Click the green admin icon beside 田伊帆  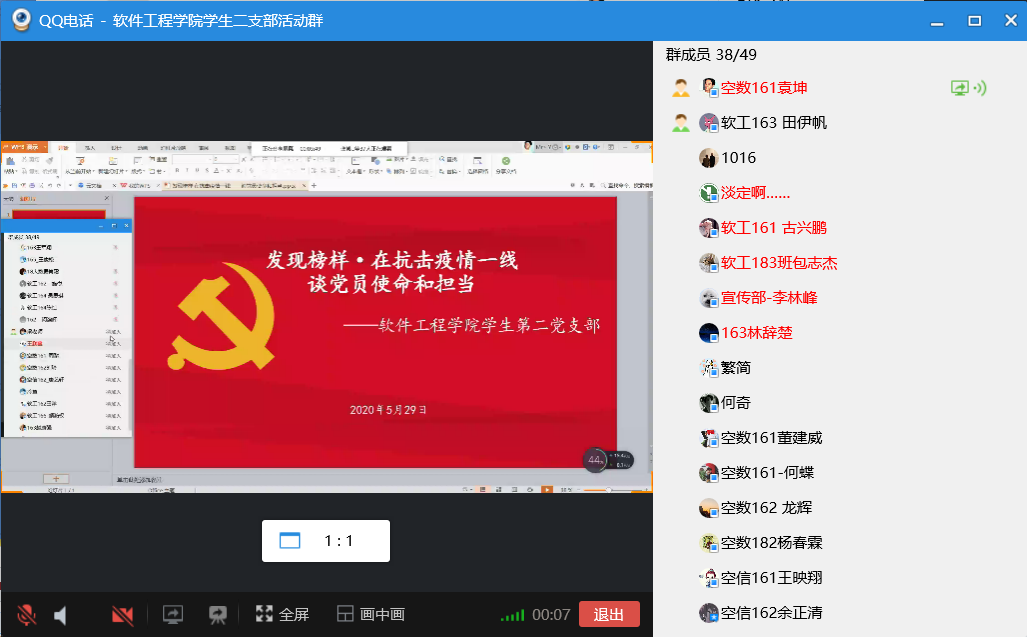[x=681, y=123]
